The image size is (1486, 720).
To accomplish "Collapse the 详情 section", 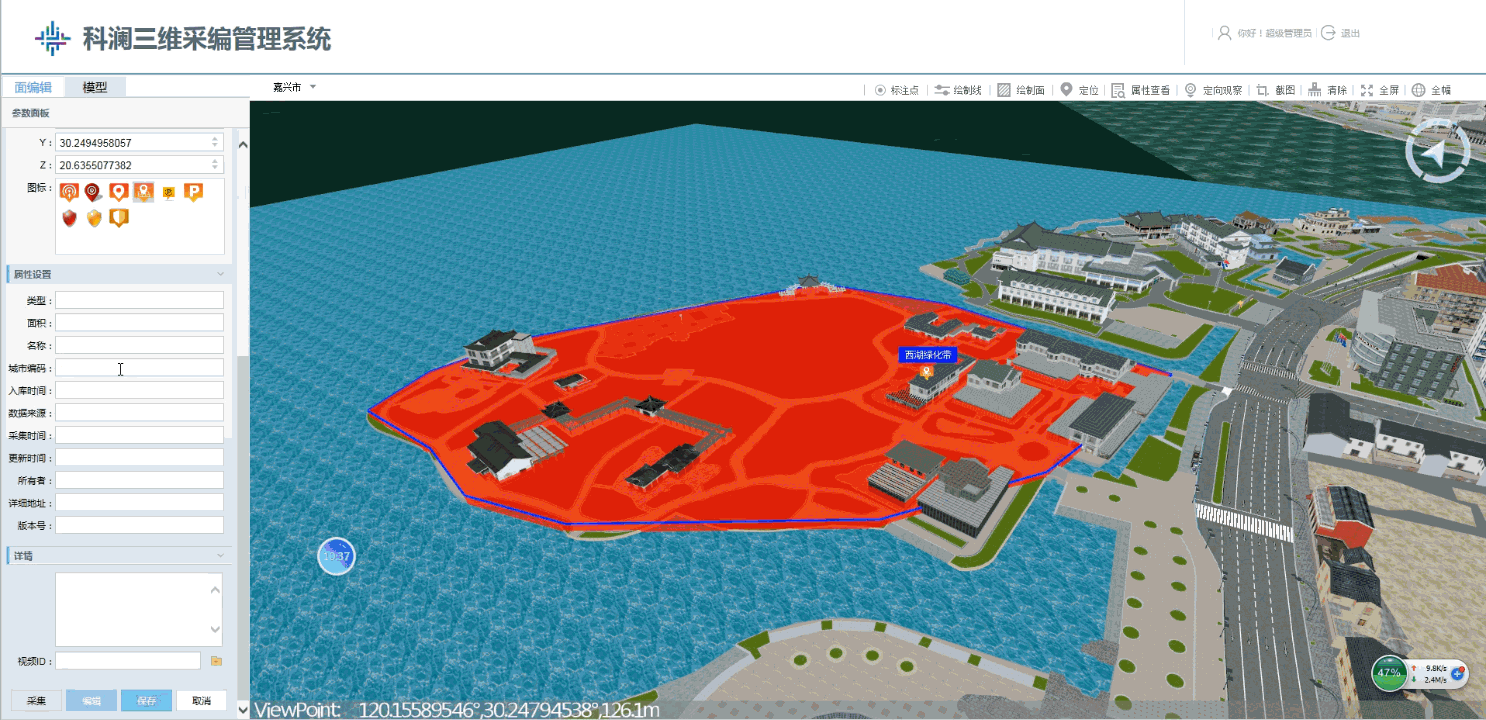I will pos(220,555).
